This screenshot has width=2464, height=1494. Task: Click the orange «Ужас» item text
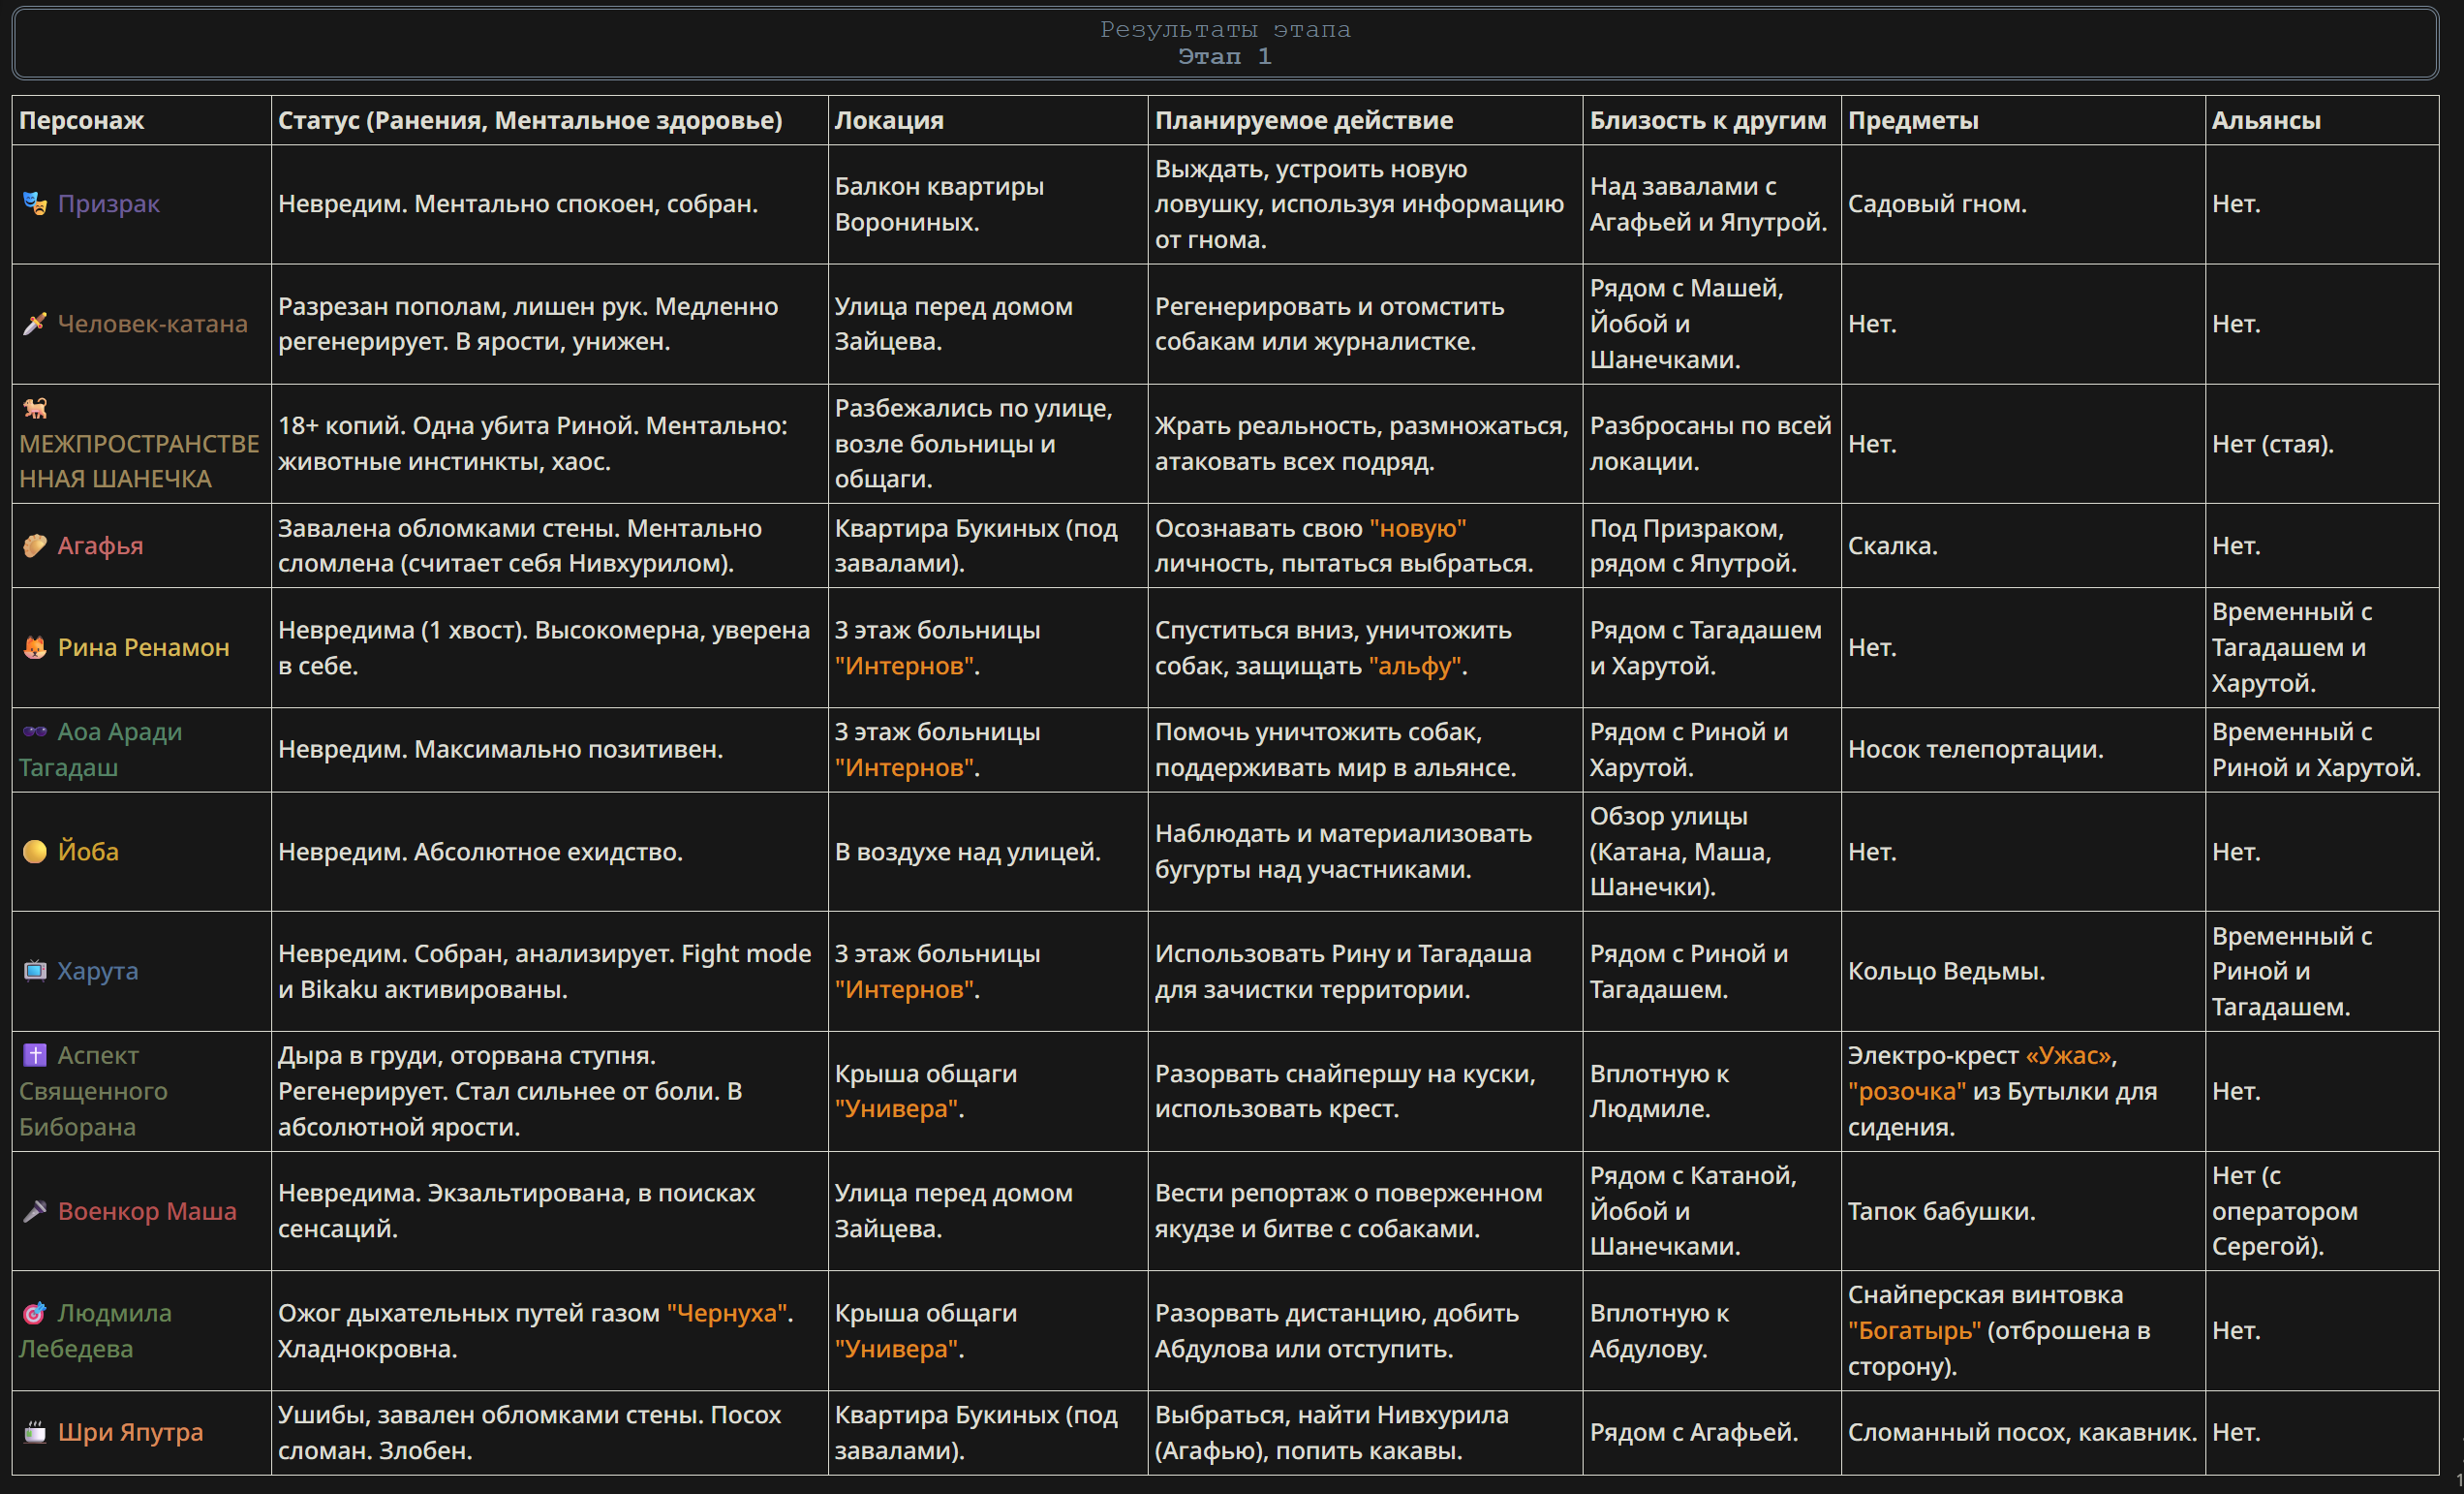click(x=2069, y=1055)
